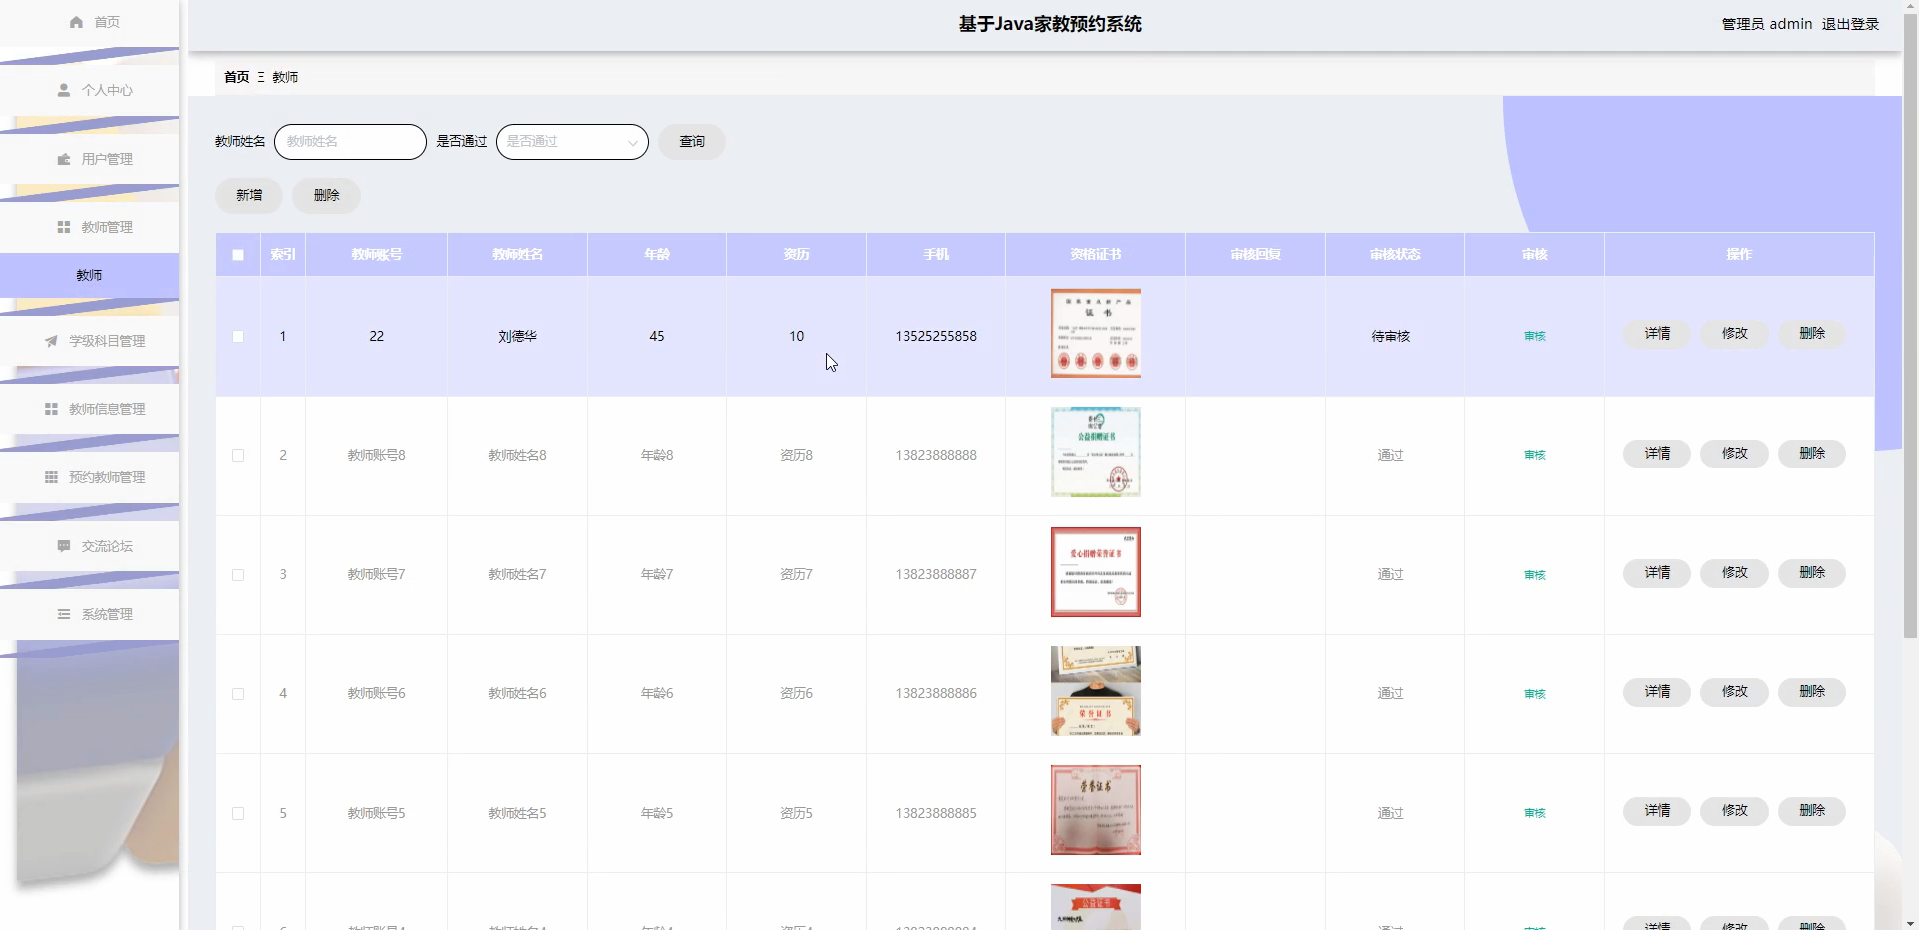The height and width of the screenshot is (930, 1919).
Task: Click 删除 in 刘德华's row
Action: (x=1812, y=334)
